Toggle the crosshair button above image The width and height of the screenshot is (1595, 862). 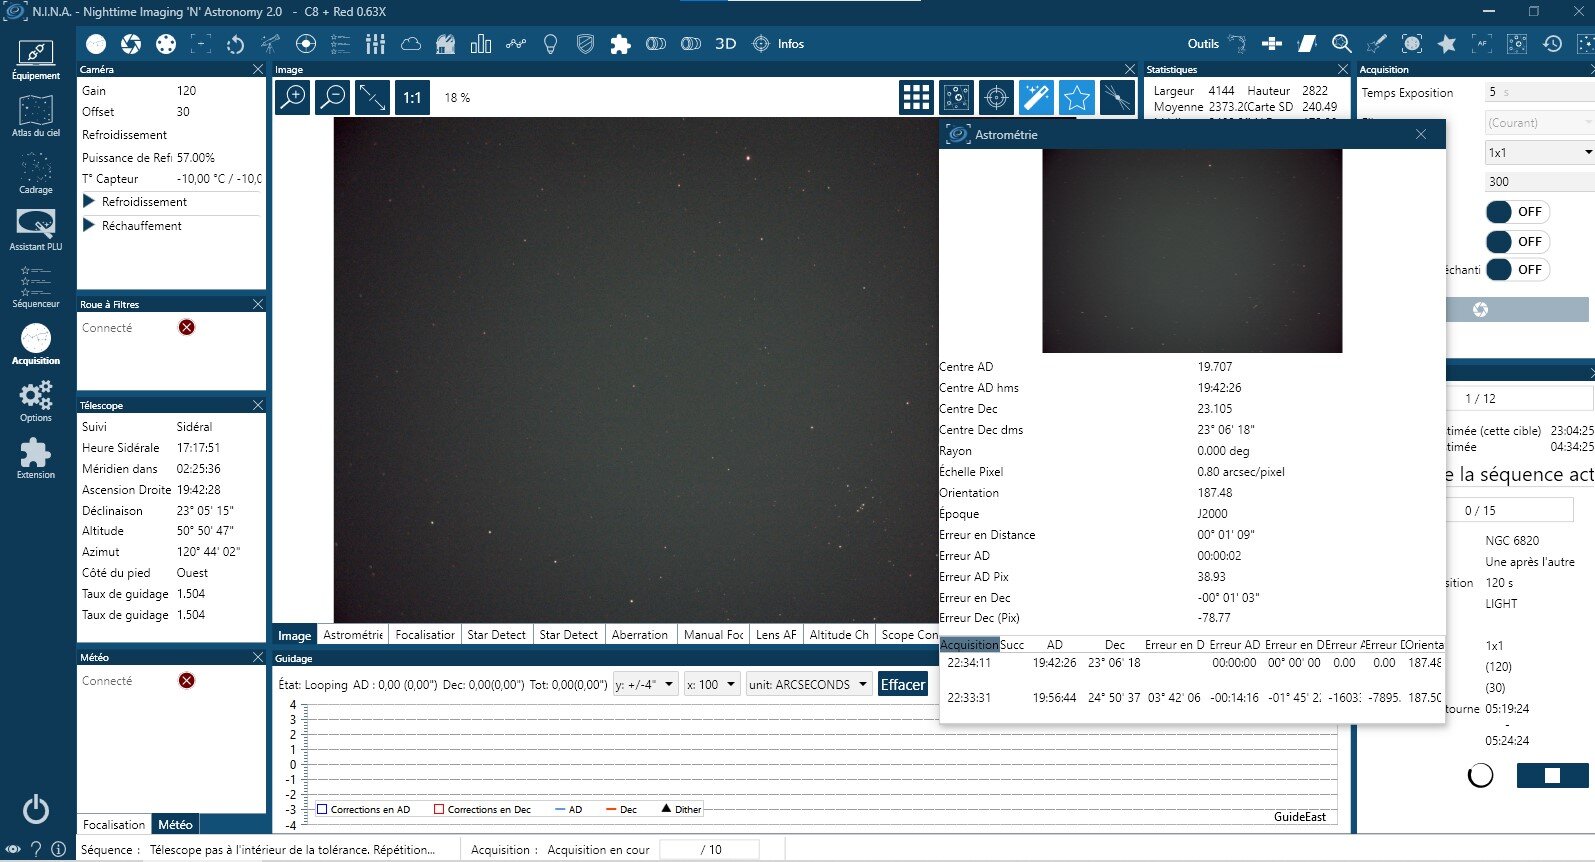(996, 97)
